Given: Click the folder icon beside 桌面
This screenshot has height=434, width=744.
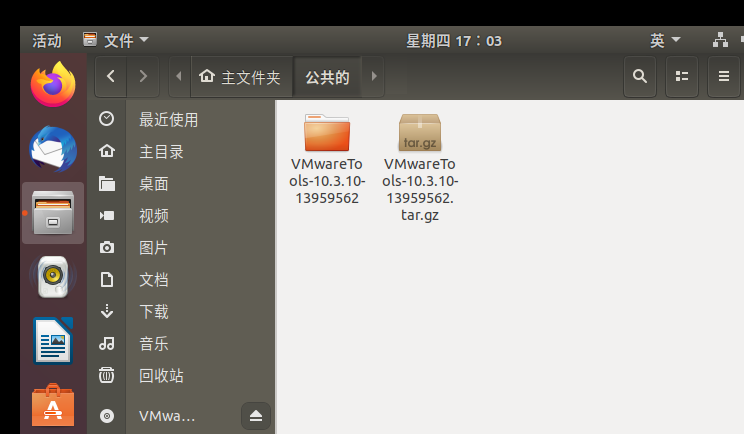Looking at the screenshot, I should [107, 183].
